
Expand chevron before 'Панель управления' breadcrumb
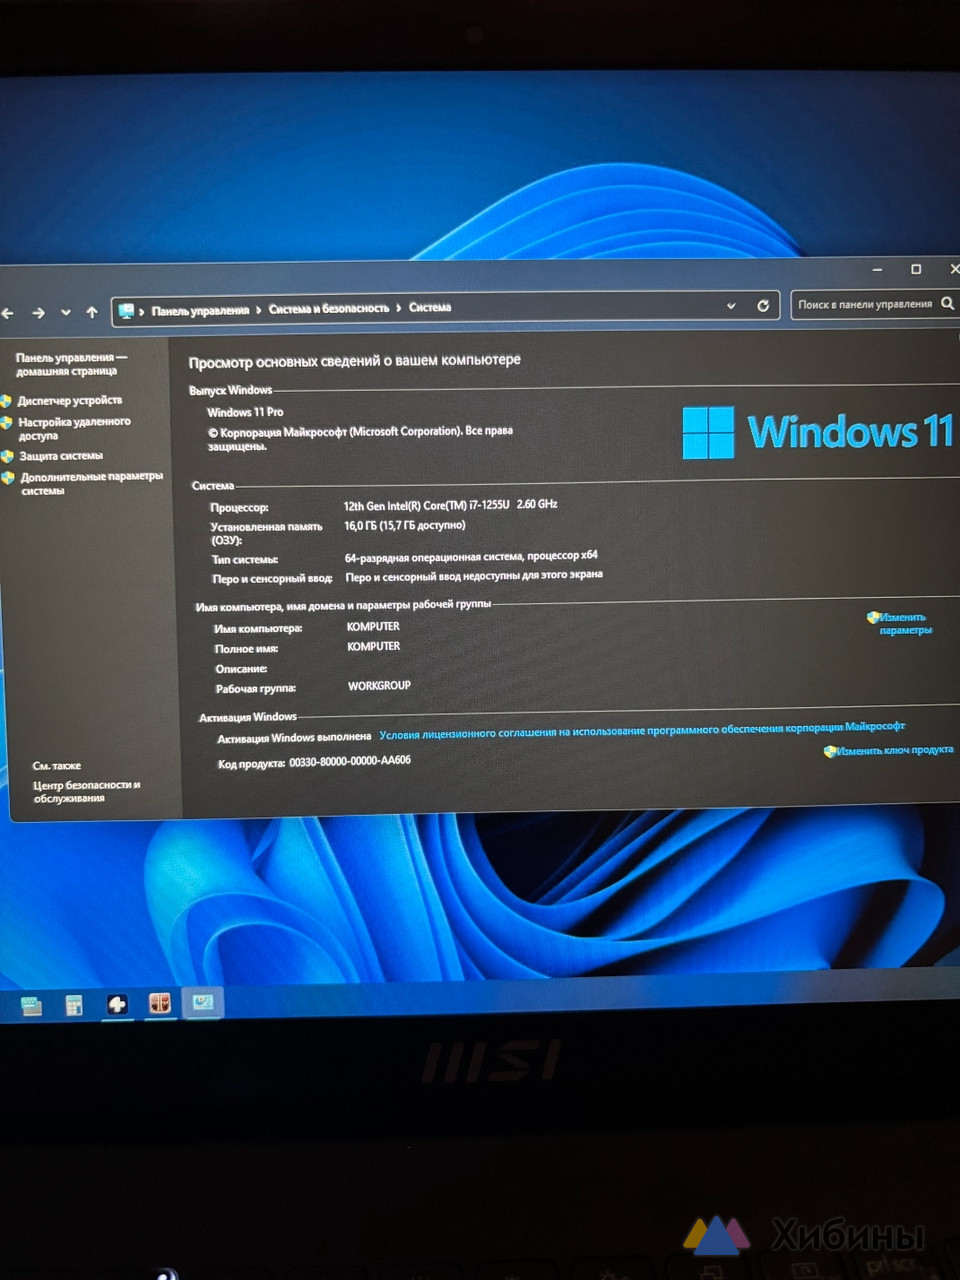[142, 311]
